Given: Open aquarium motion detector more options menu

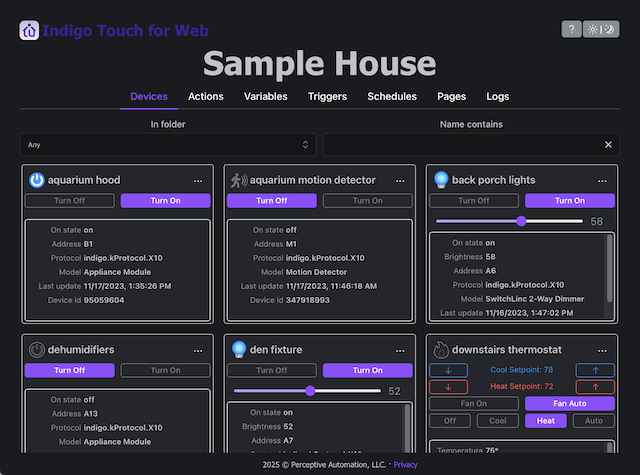Looking at the screenshot, I should coord(400,181).
